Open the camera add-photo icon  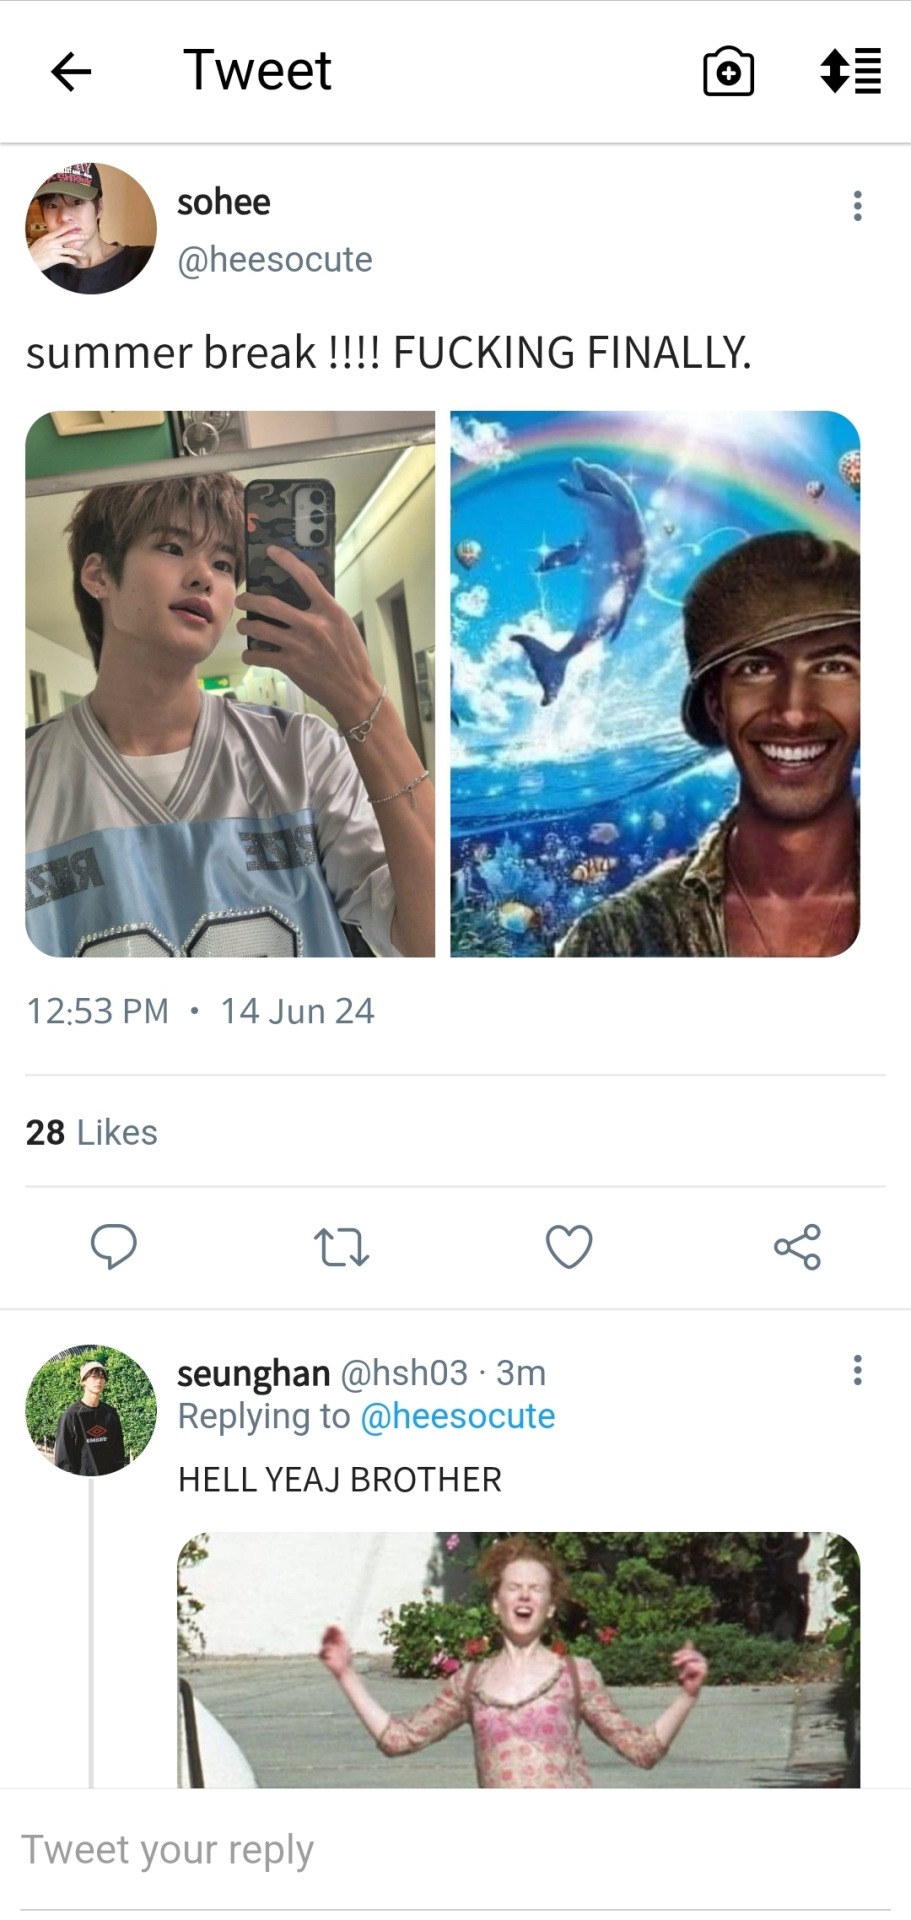point(728,72)
